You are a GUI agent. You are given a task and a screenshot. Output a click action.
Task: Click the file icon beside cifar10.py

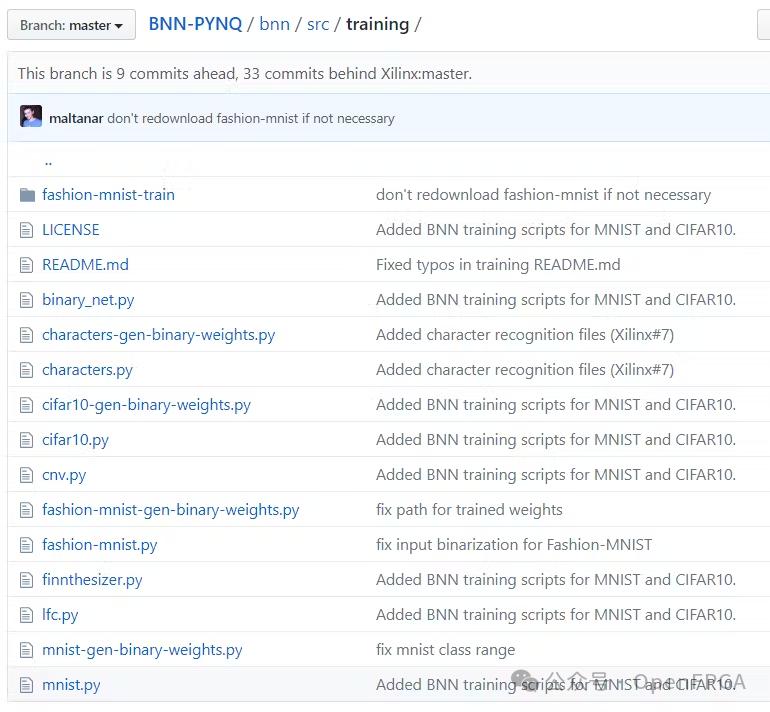click(x=27, y=440)
